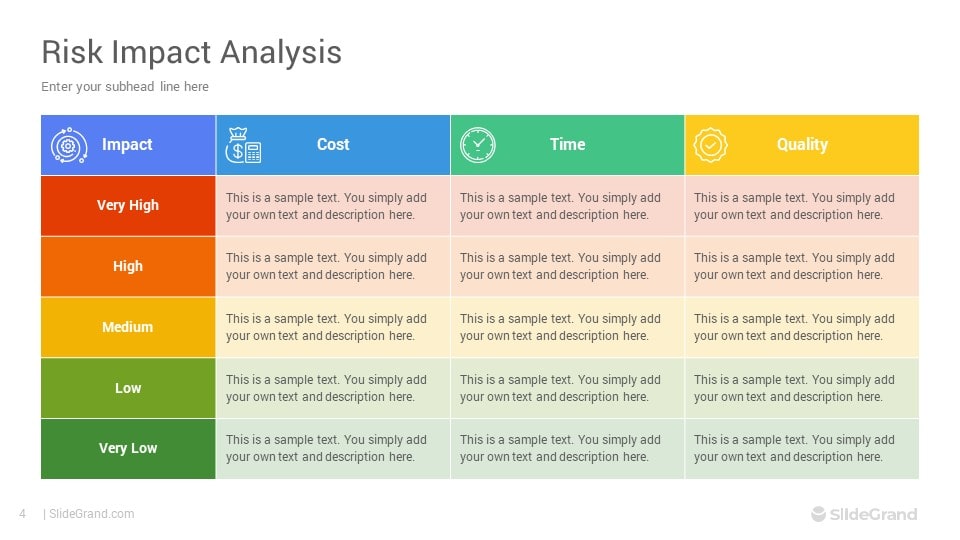The width and height of the screenshot is (960, 540).
Task: Click the Low green row label
Action: (128, 388)
